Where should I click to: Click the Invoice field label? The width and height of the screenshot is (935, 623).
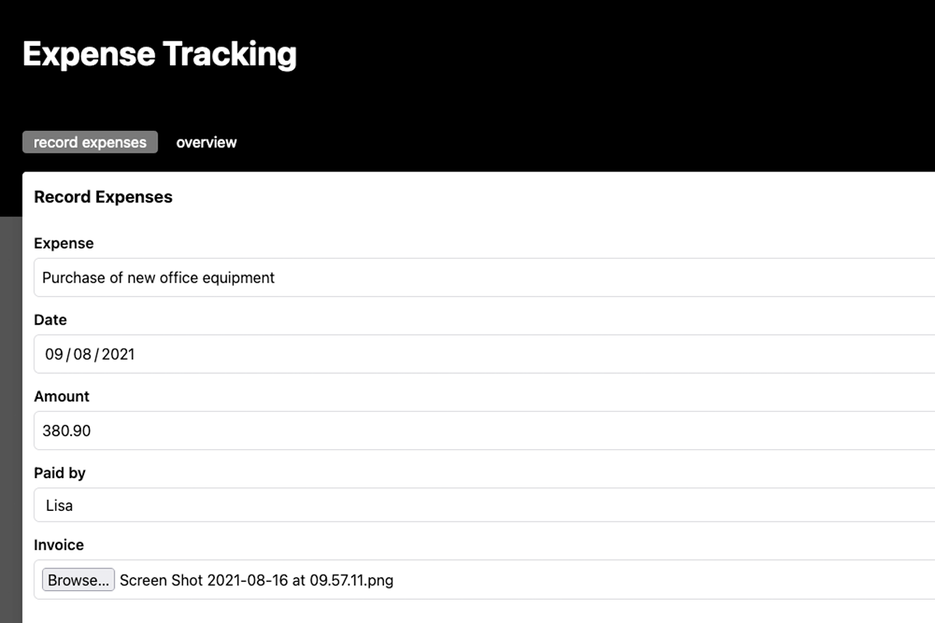pos(58,545)
